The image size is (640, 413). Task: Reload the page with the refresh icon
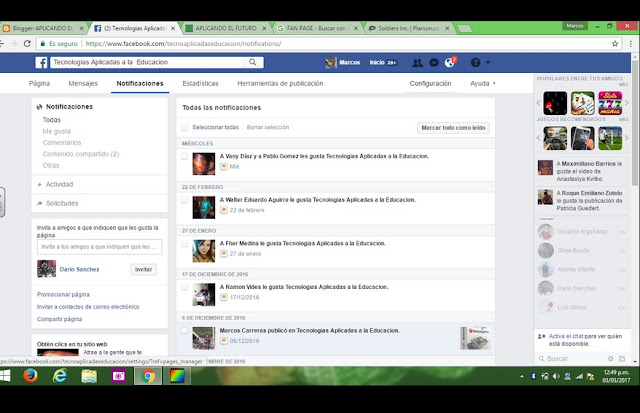click(x=27, y=43)
